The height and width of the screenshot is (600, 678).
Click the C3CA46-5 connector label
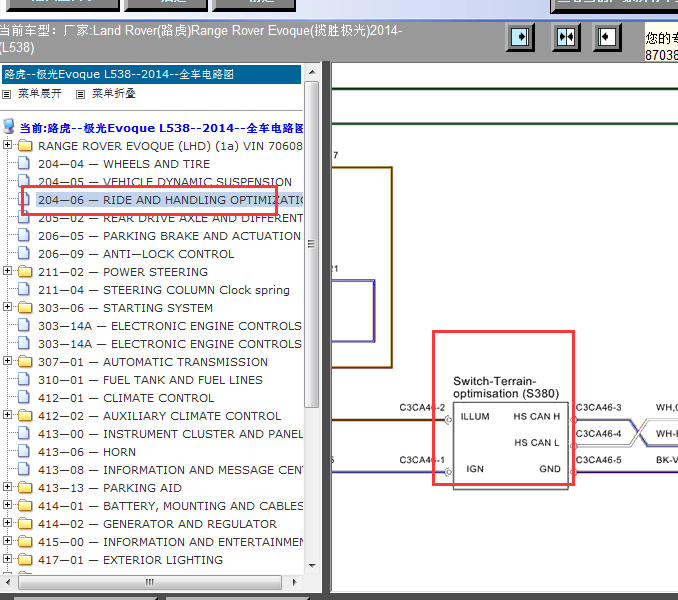(x=598, y=460)
